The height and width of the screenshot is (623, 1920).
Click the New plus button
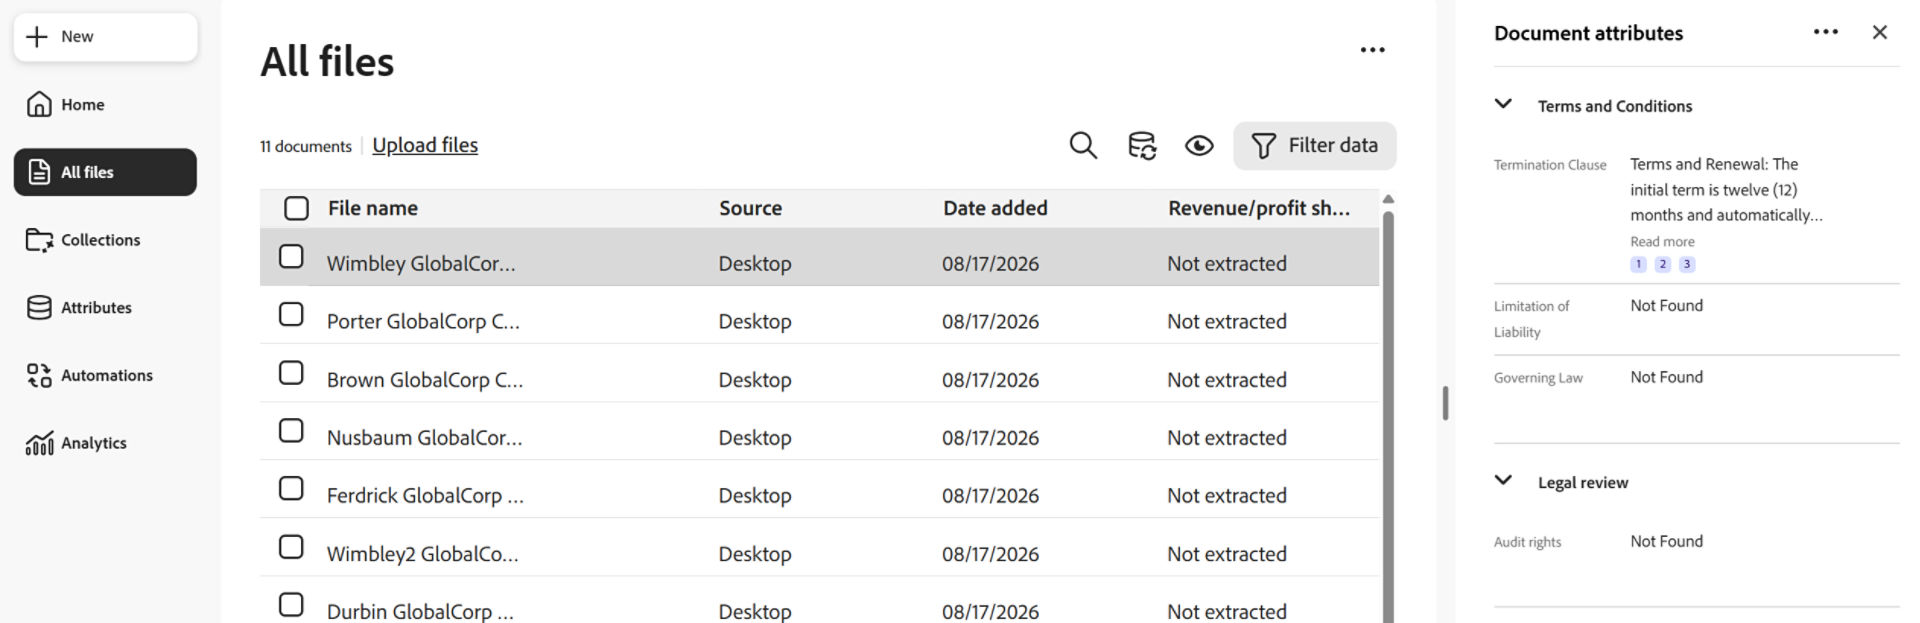[x=105, y=37]
